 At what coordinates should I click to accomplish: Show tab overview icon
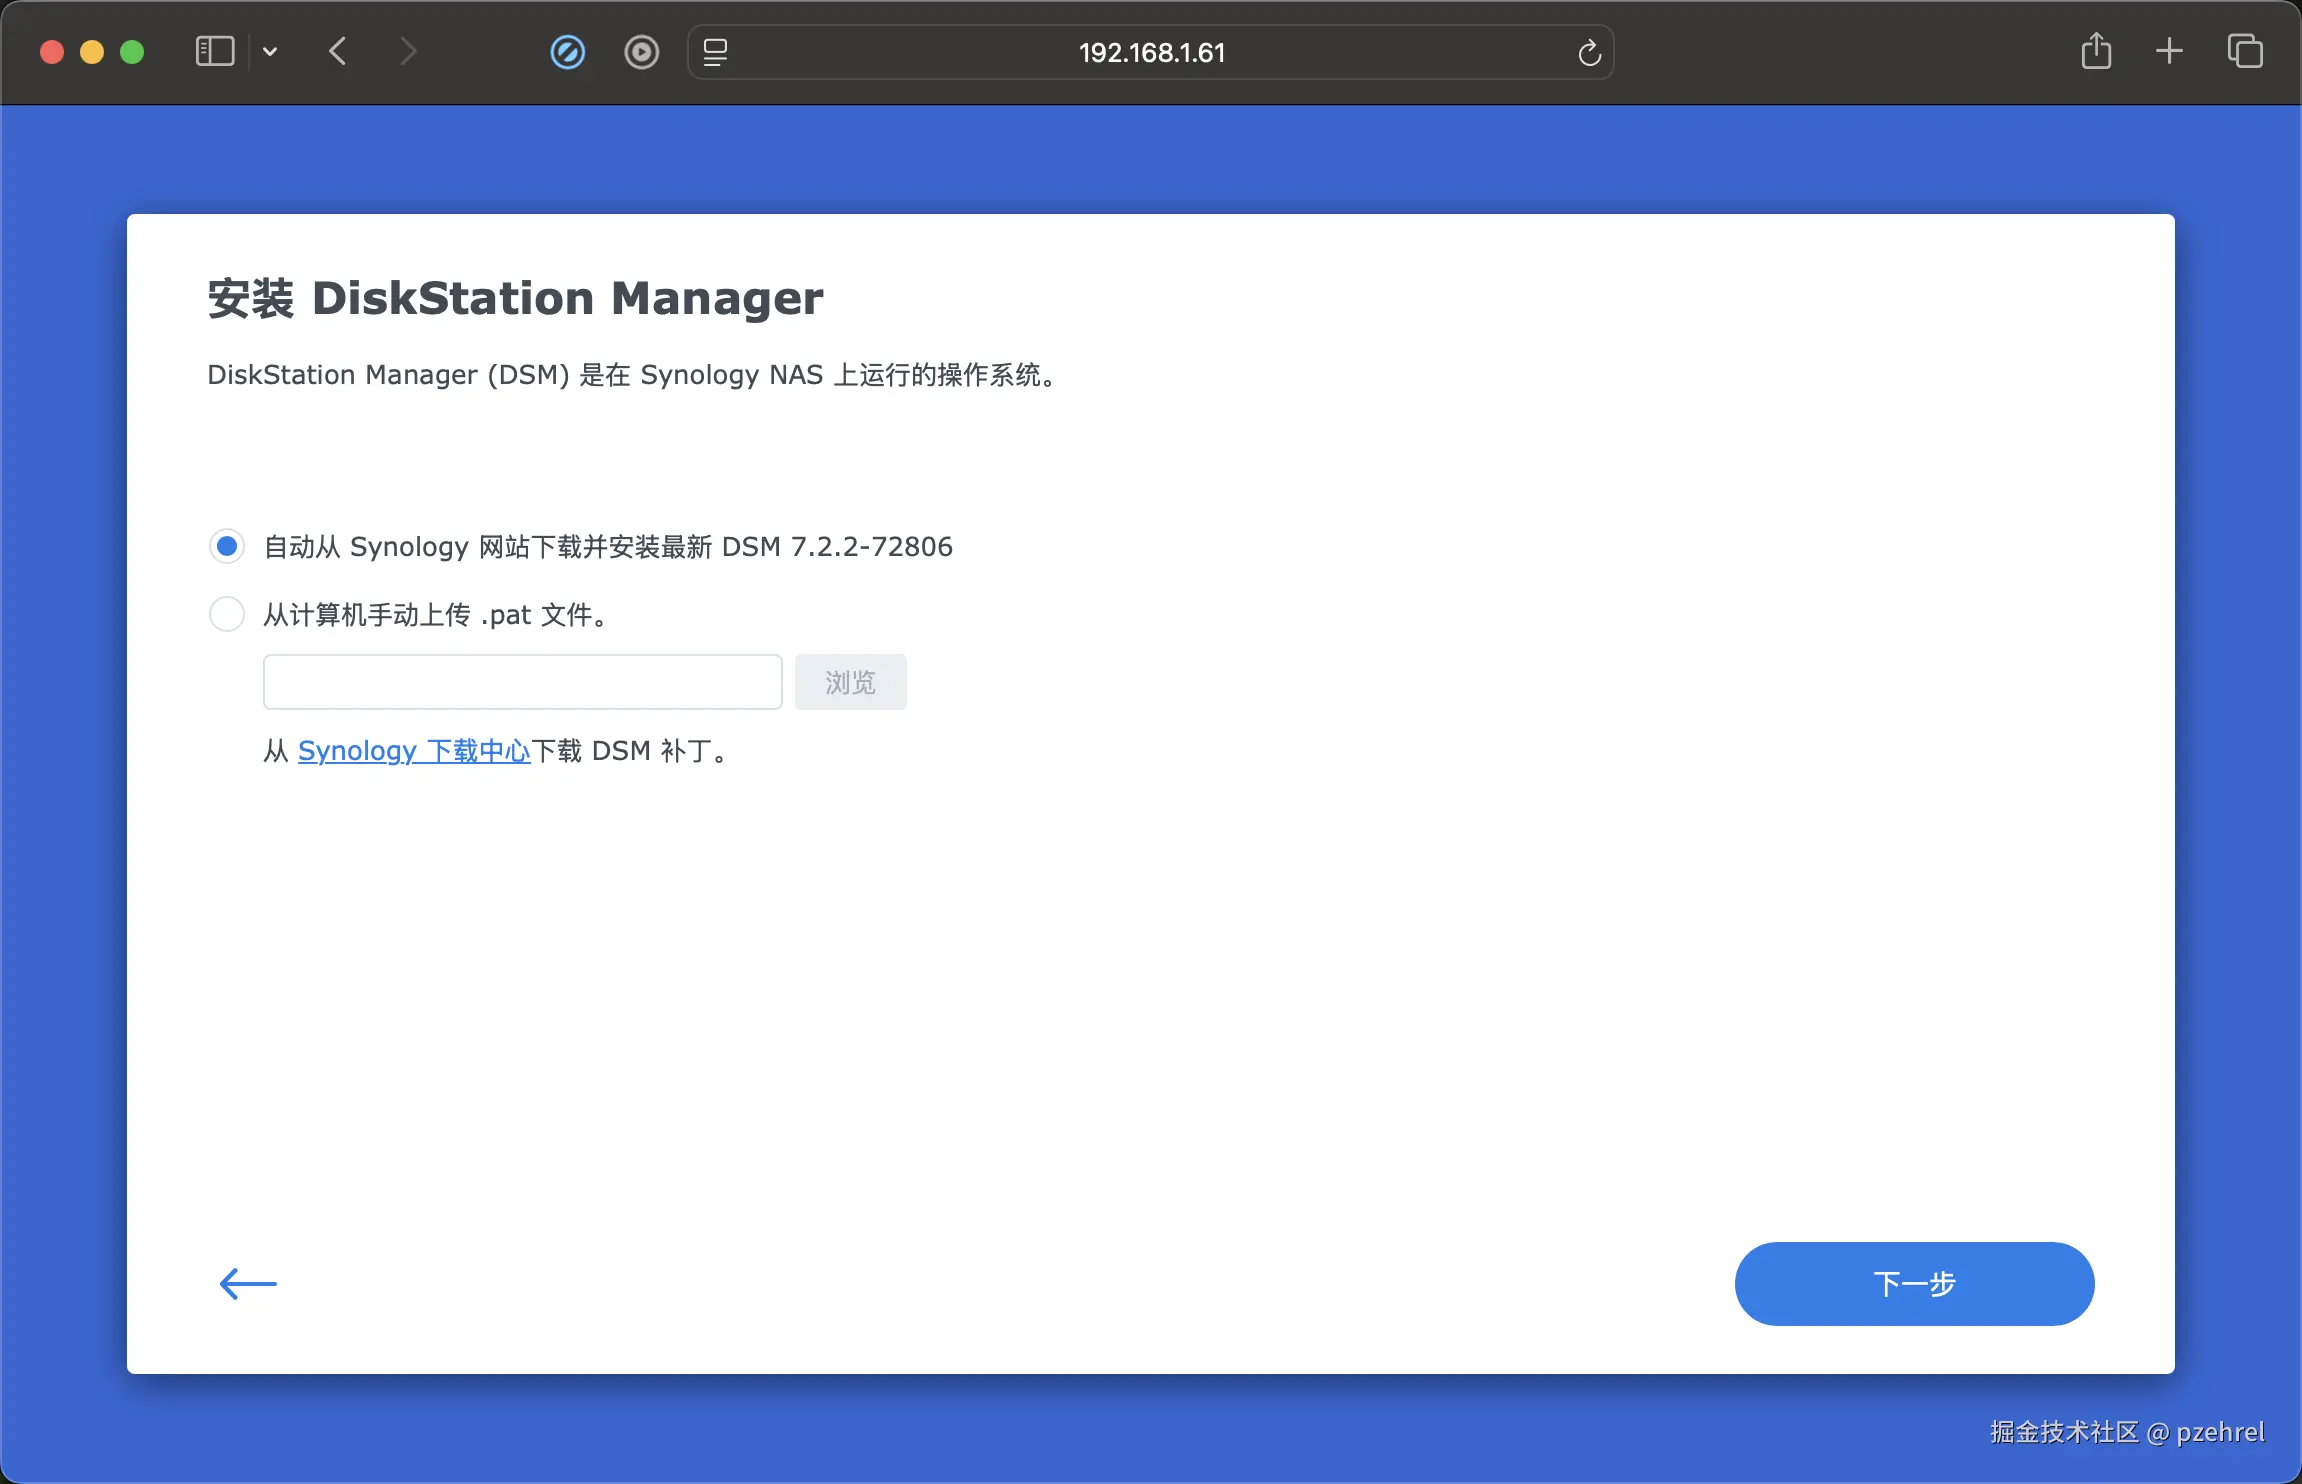tap(2244, 51)
